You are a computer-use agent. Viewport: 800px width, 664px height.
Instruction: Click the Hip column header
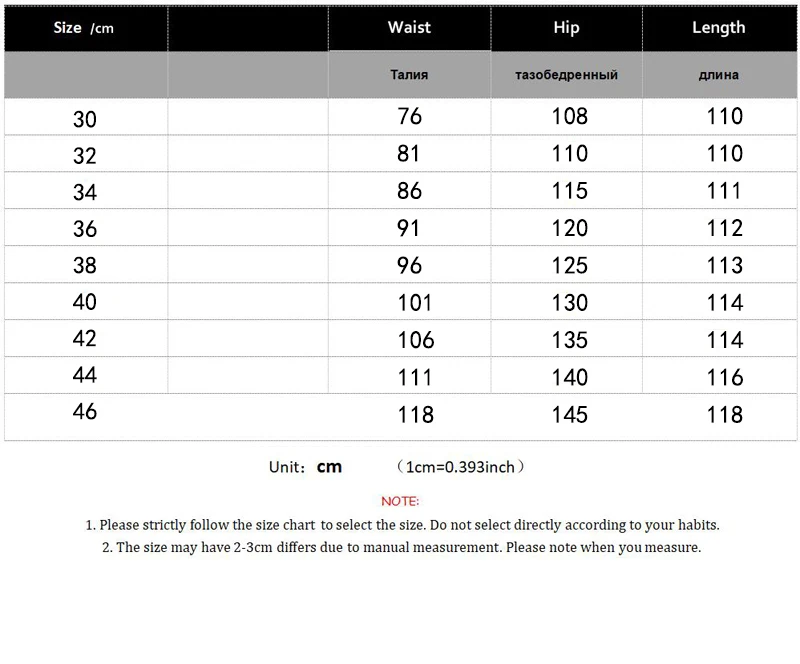tap(566, 28)
